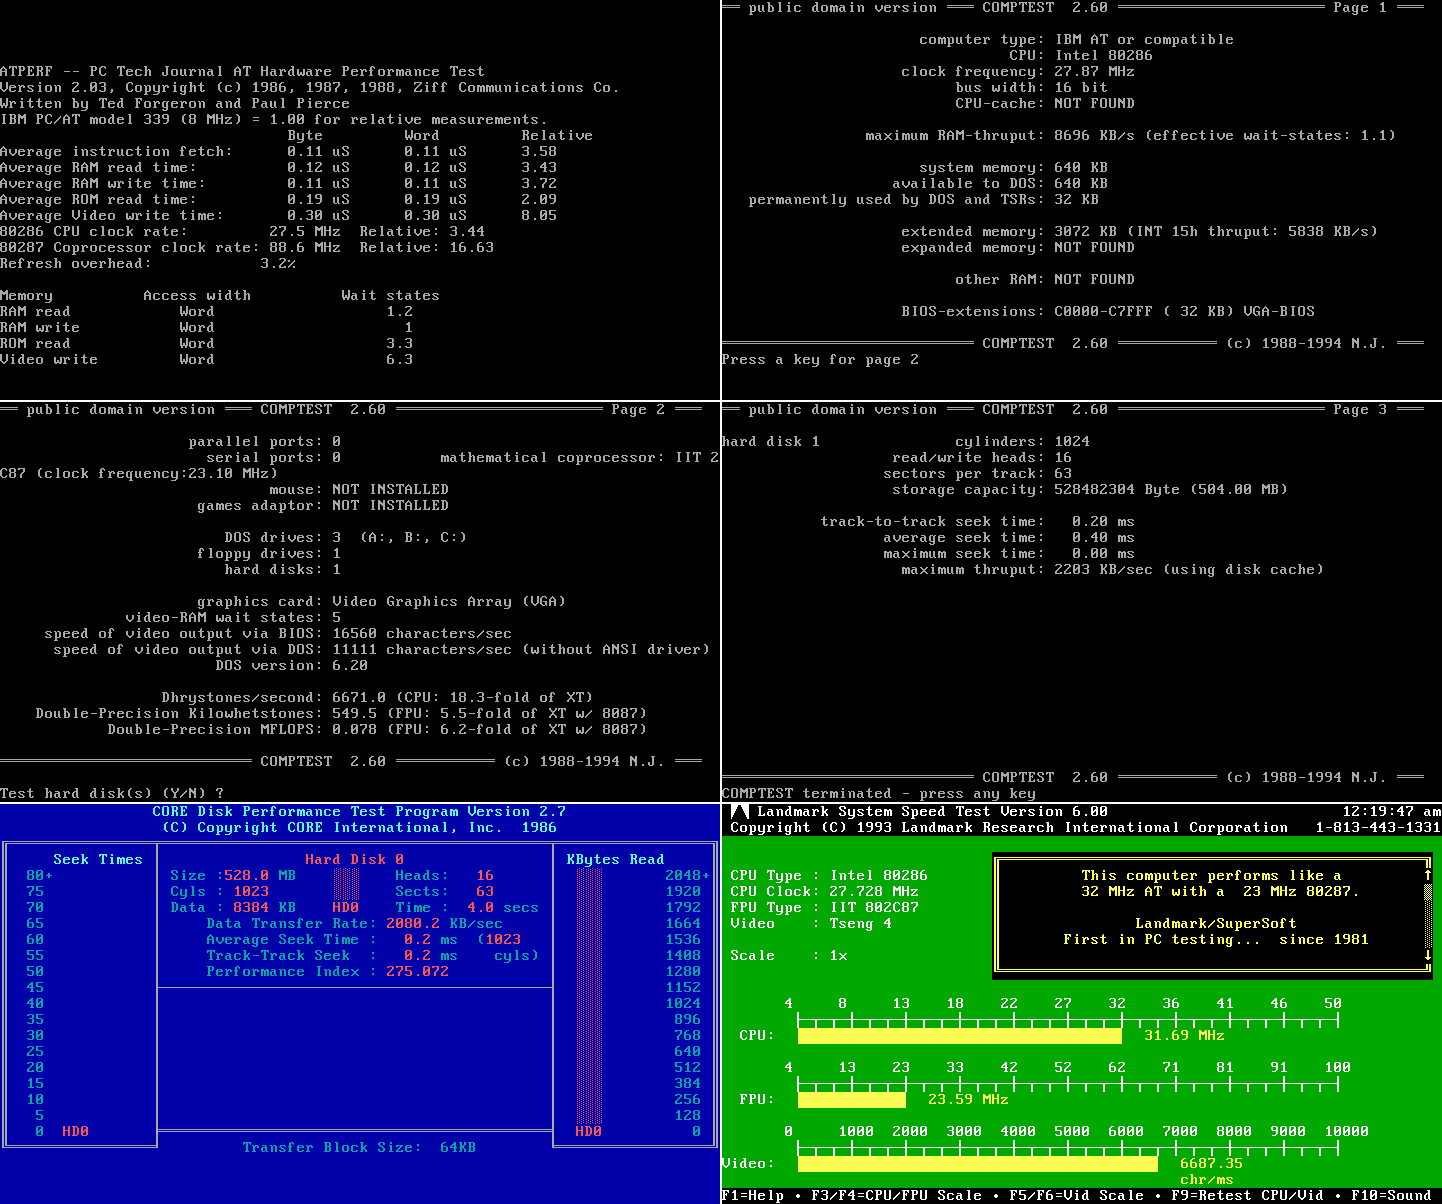The width and height of the screenshot is (1442, 1204).
Task: Click the 'Video : Tseng 4' line
Action: tap(811, 923)
